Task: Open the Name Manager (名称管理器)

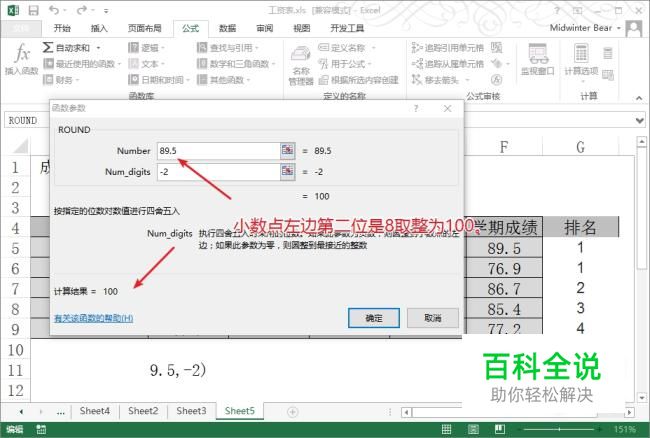Action: pyautogui.click(x=301, y=65)
